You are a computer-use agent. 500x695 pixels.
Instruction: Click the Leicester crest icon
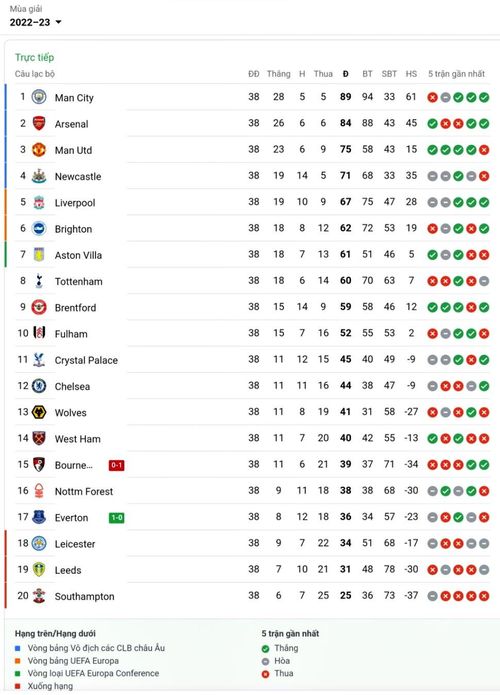pyautogui.click(x=39, y=543)
